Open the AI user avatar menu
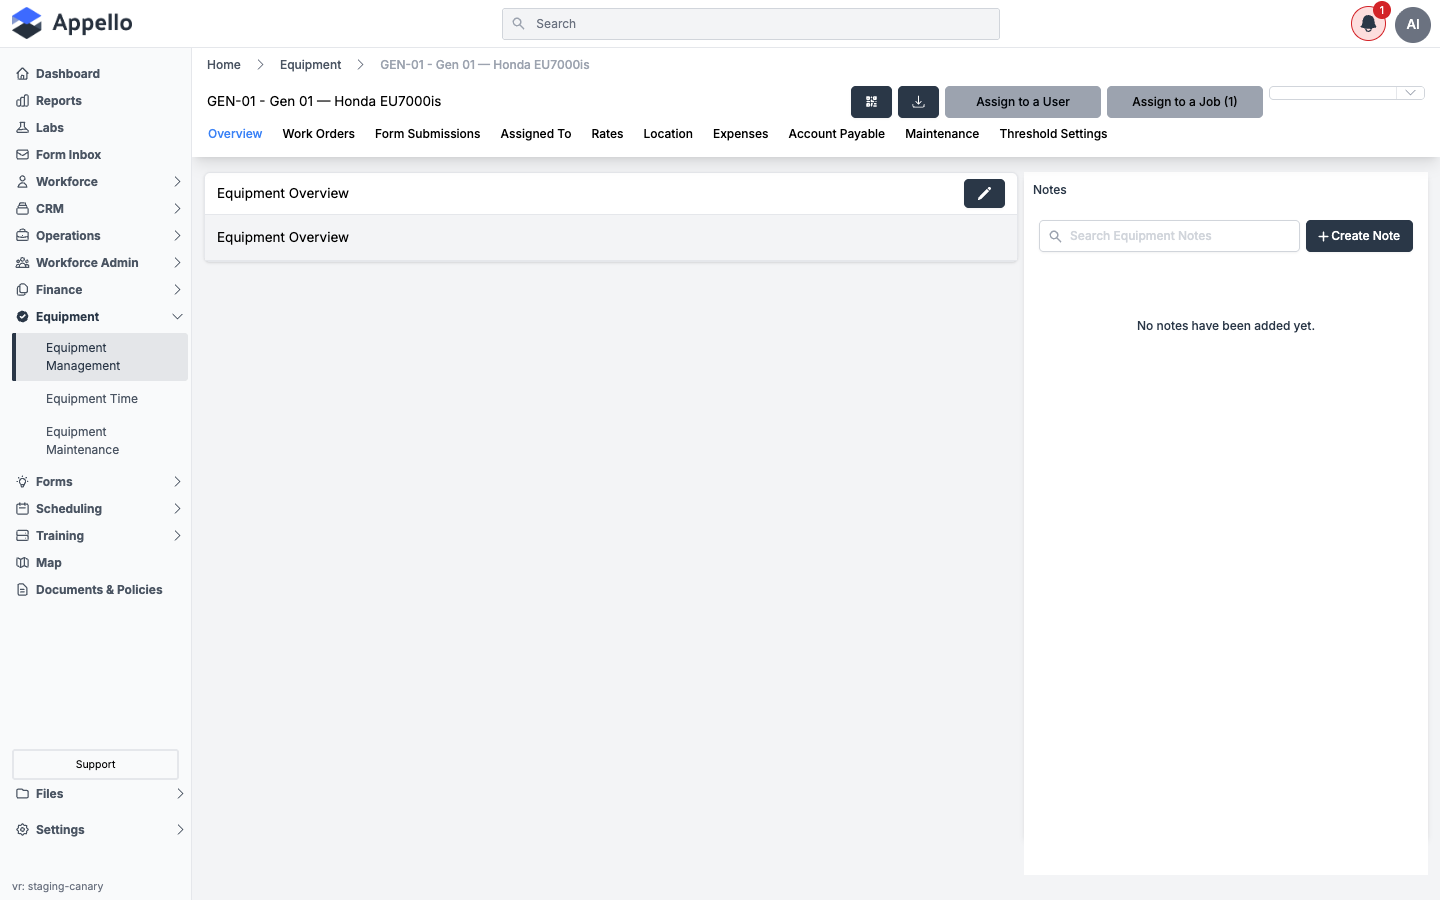Image resolution: width=1440 pixels, height=918 pixels. point(1413,24)
